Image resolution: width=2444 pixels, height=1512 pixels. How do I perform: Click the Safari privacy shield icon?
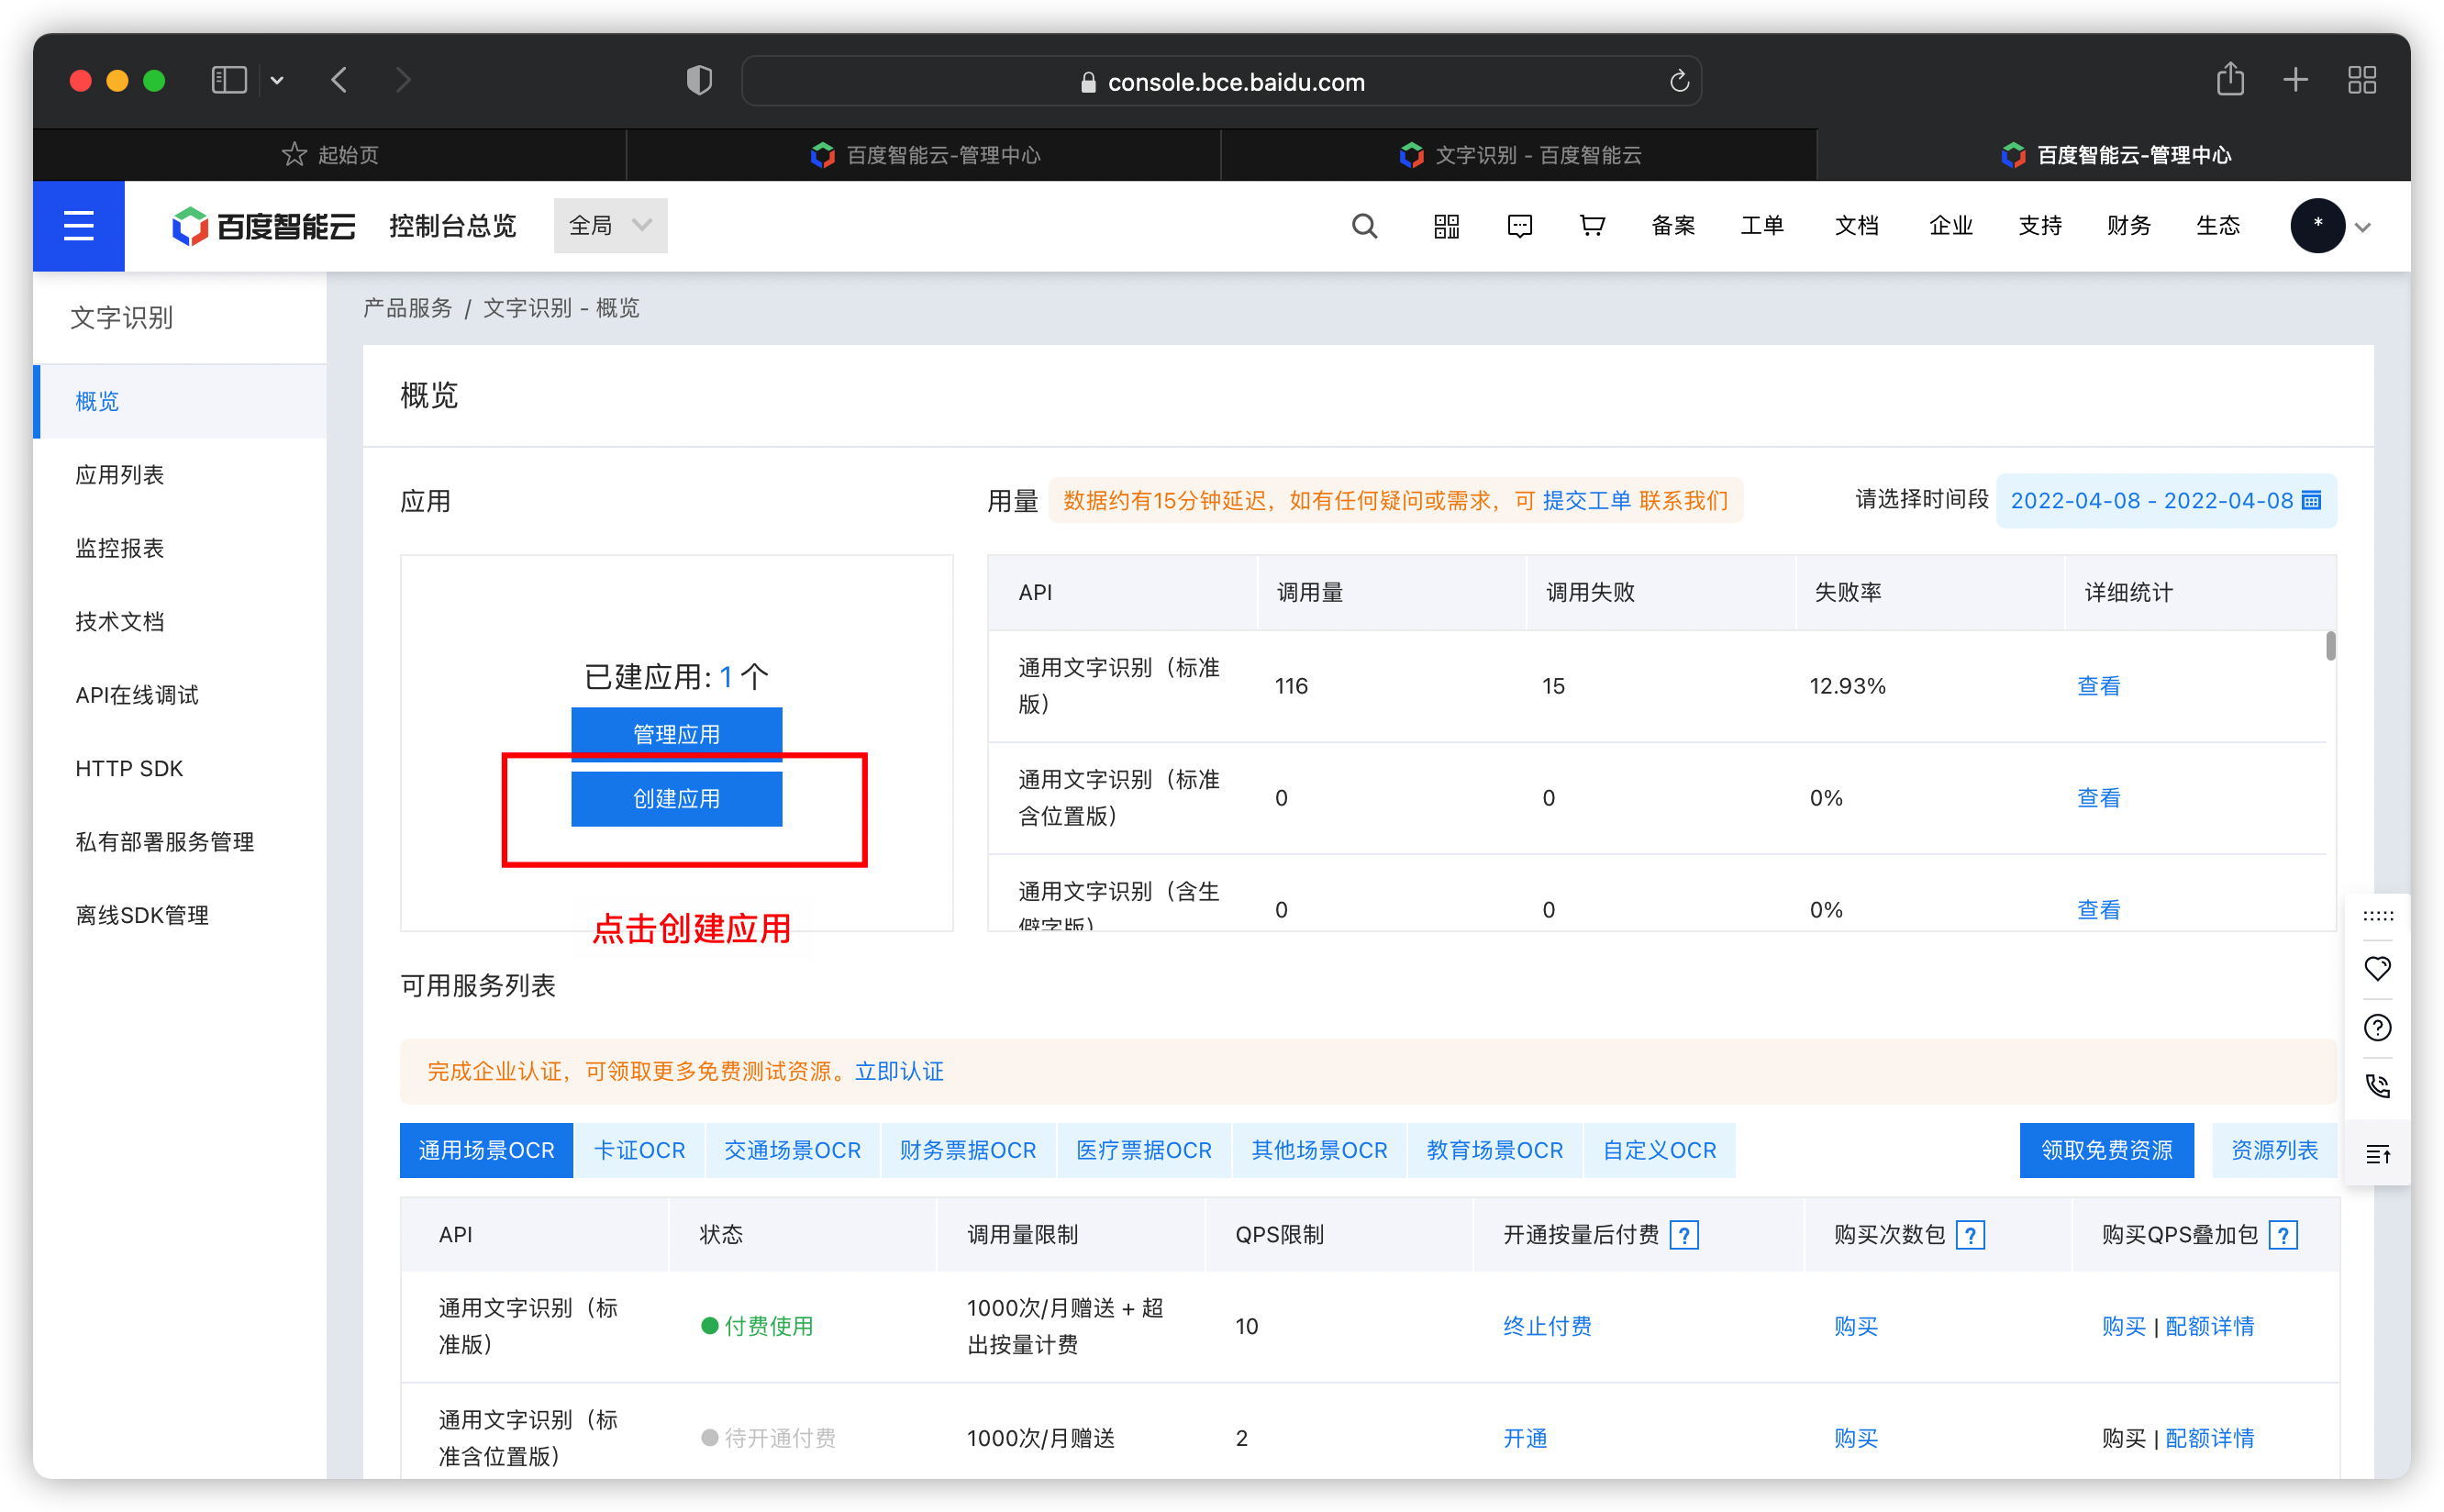pos(699,80)
